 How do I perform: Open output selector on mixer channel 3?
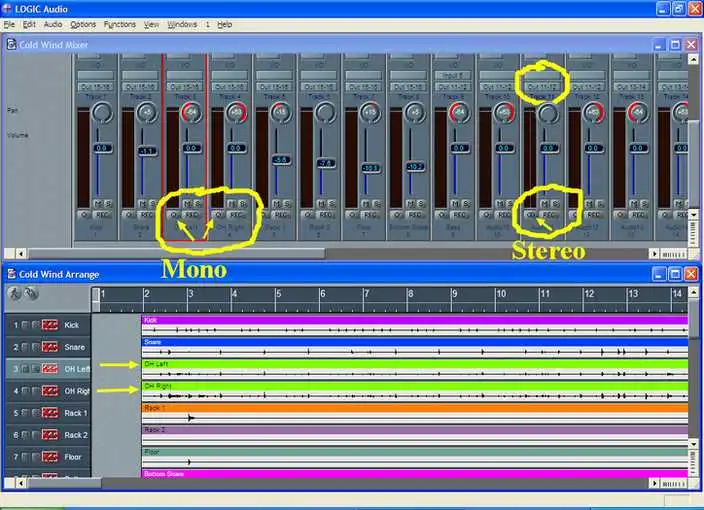point(185,87)
